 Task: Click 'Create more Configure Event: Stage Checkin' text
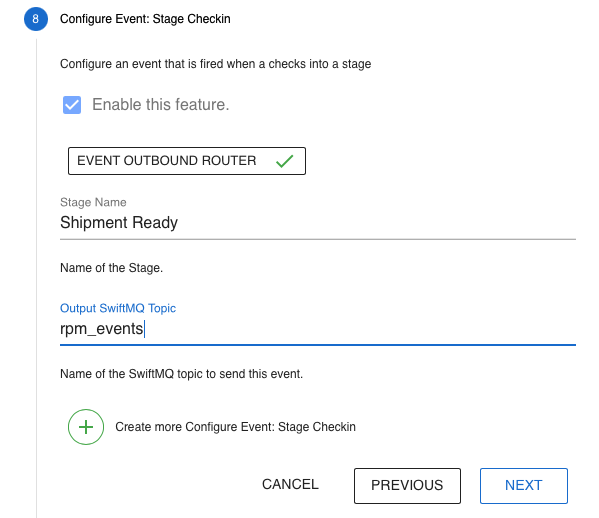click(x=235, y=427)
